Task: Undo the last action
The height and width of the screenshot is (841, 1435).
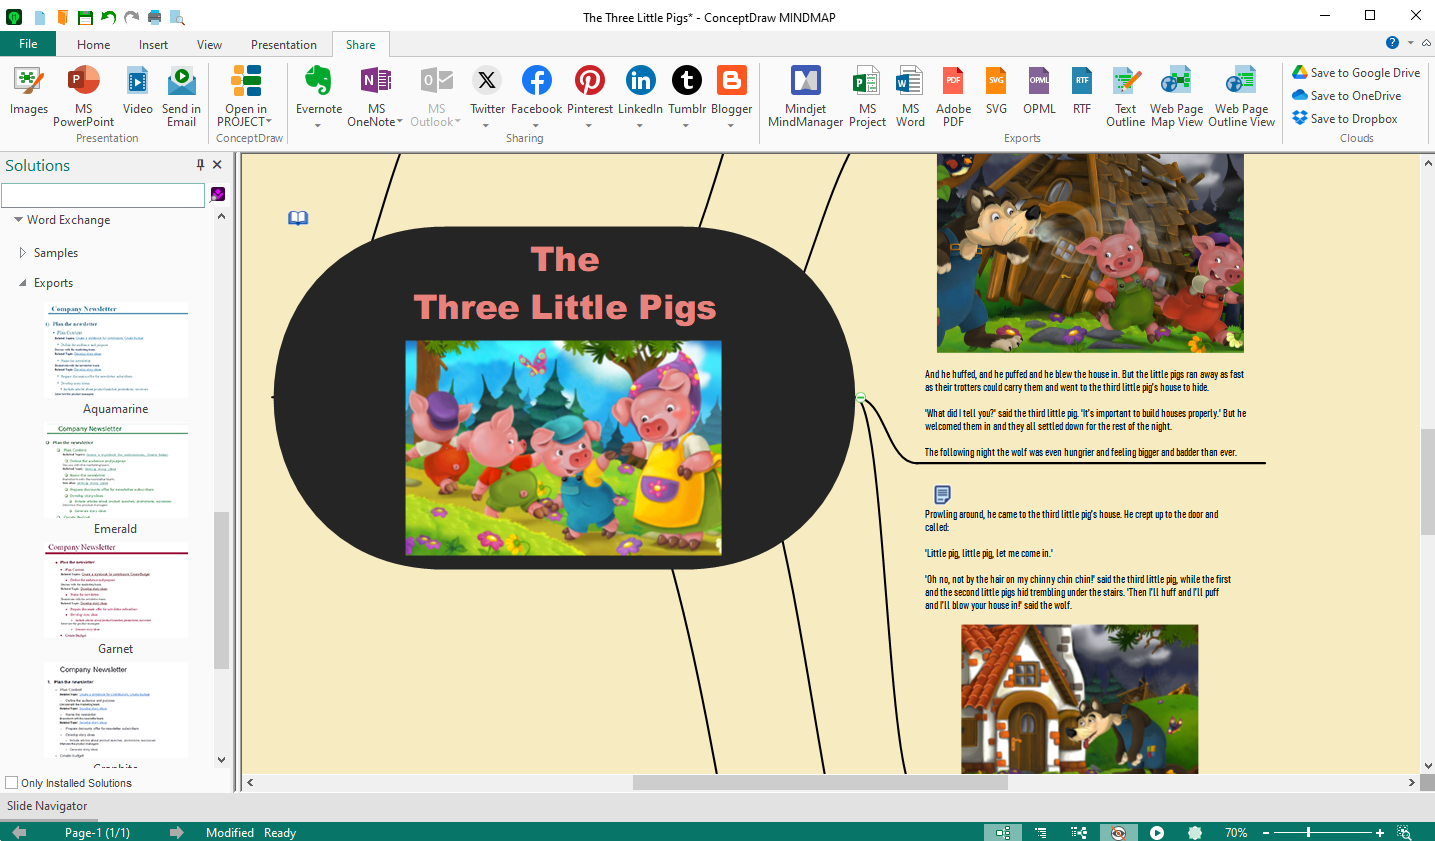Action: 108,17
